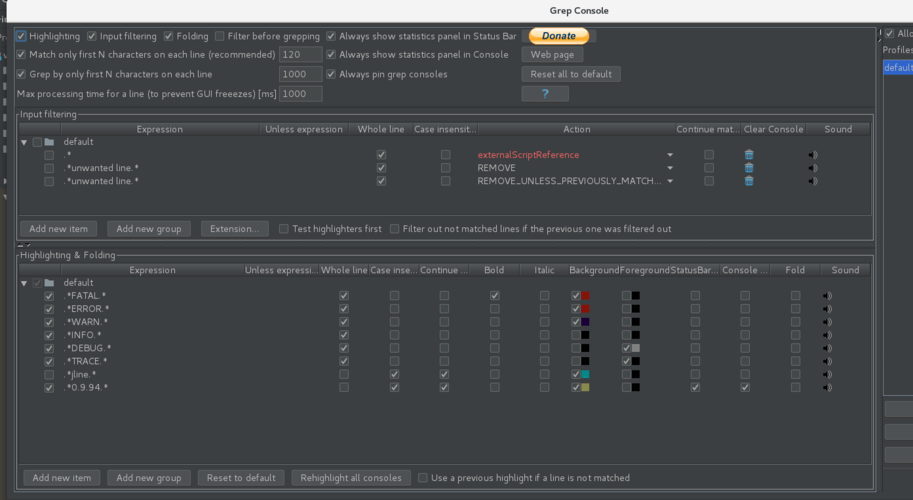
Task: Toggle the Highlighting checkbox
Action: (21, 36)
